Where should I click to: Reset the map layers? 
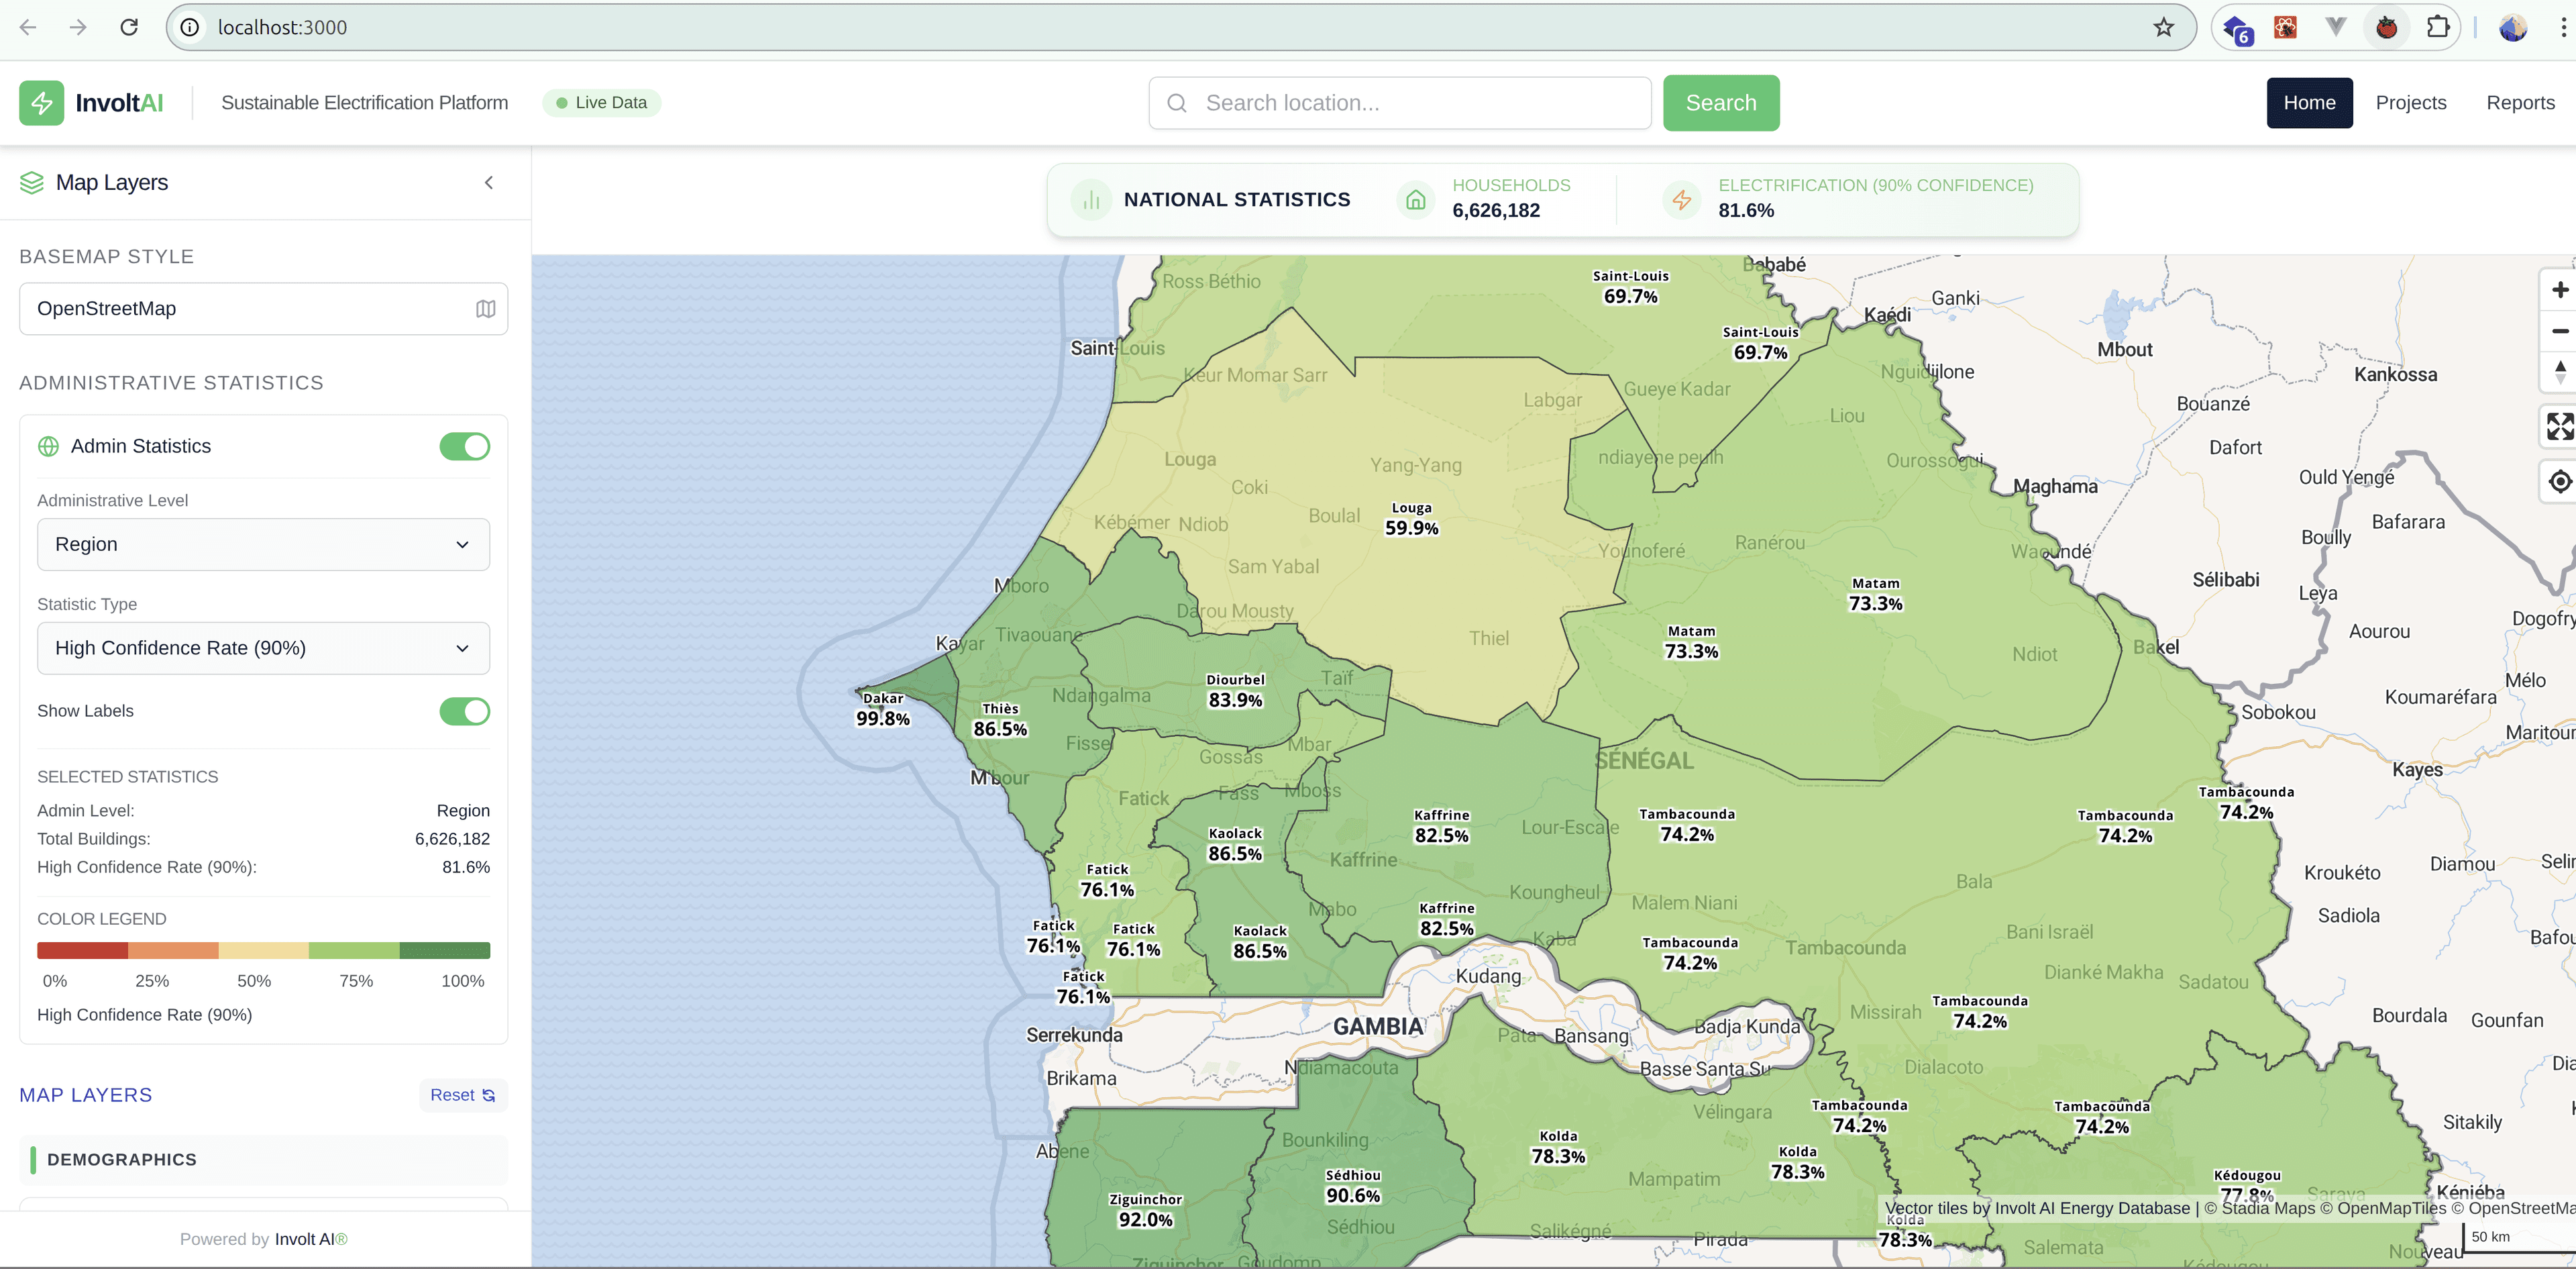click(463, 1095)
